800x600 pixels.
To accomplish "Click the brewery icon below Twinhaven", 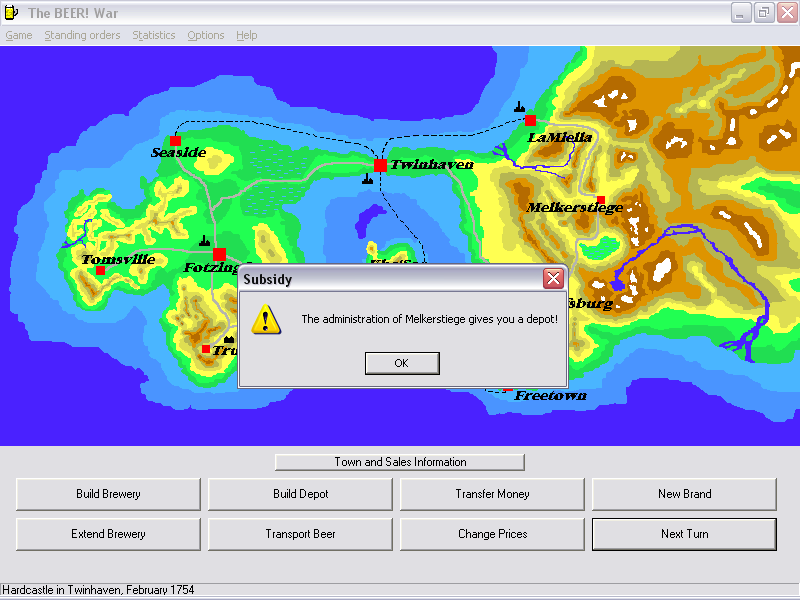I will coord(368,180).
